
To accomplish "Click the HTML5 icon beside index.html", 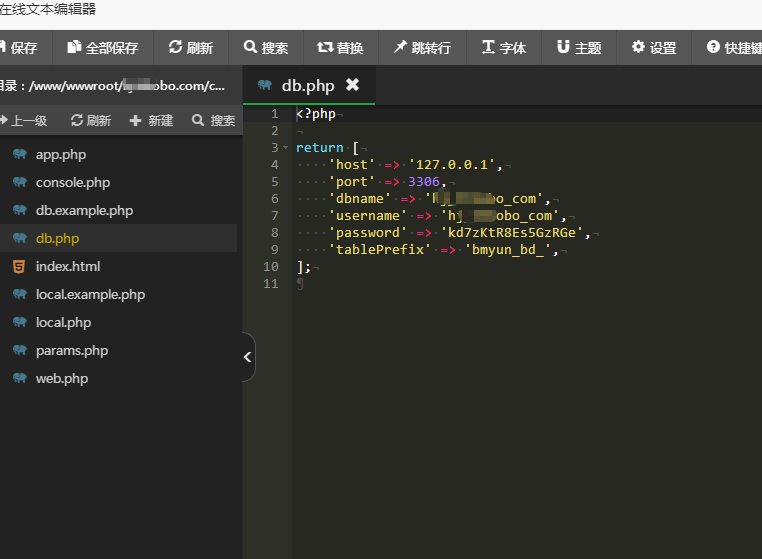I will pos(19,266).
